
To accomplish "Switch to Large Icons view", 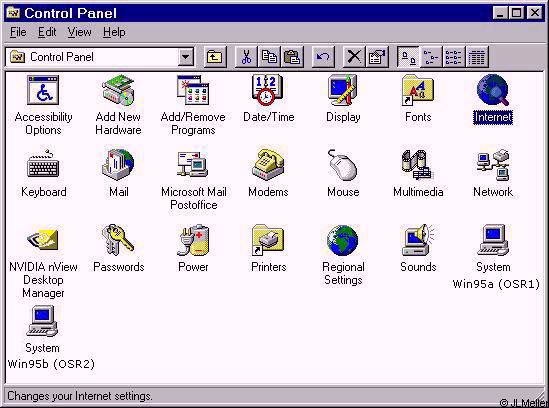I will (x=408, y=57).
